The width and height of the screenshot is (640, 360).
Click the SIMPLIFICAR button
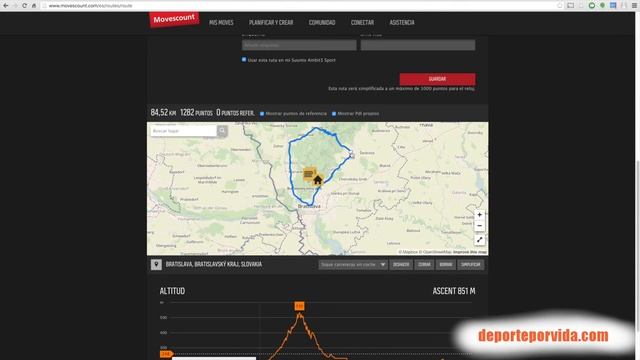point(471,264)
